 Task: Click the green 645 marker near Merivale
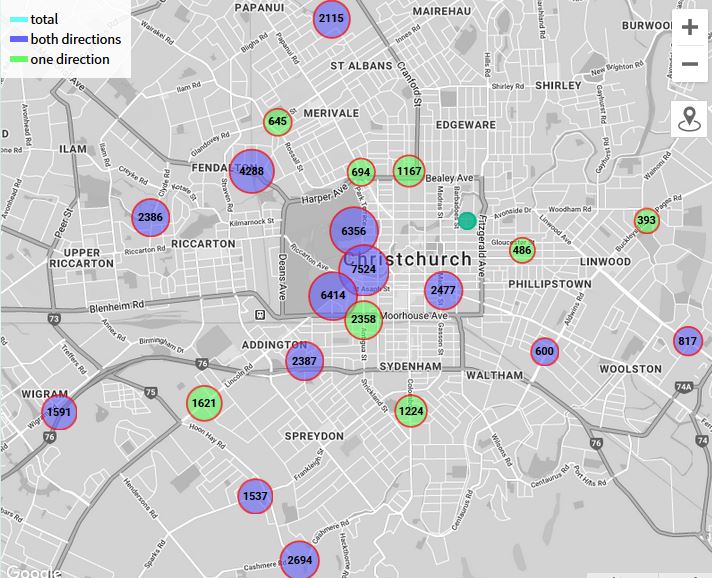277,122
